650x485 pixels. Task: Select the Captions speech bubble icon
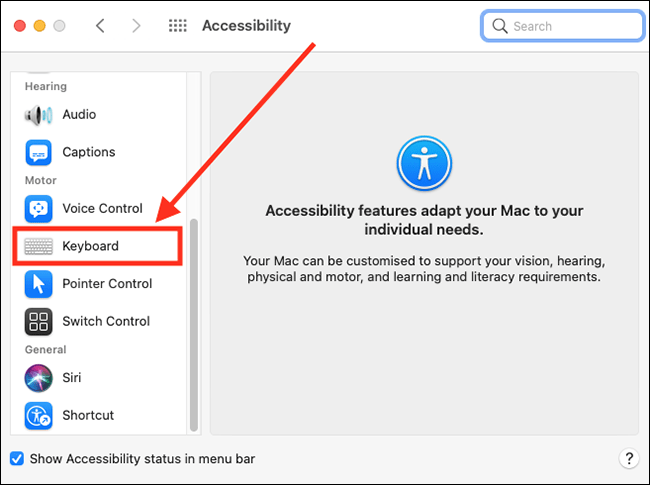pos(39,153)
